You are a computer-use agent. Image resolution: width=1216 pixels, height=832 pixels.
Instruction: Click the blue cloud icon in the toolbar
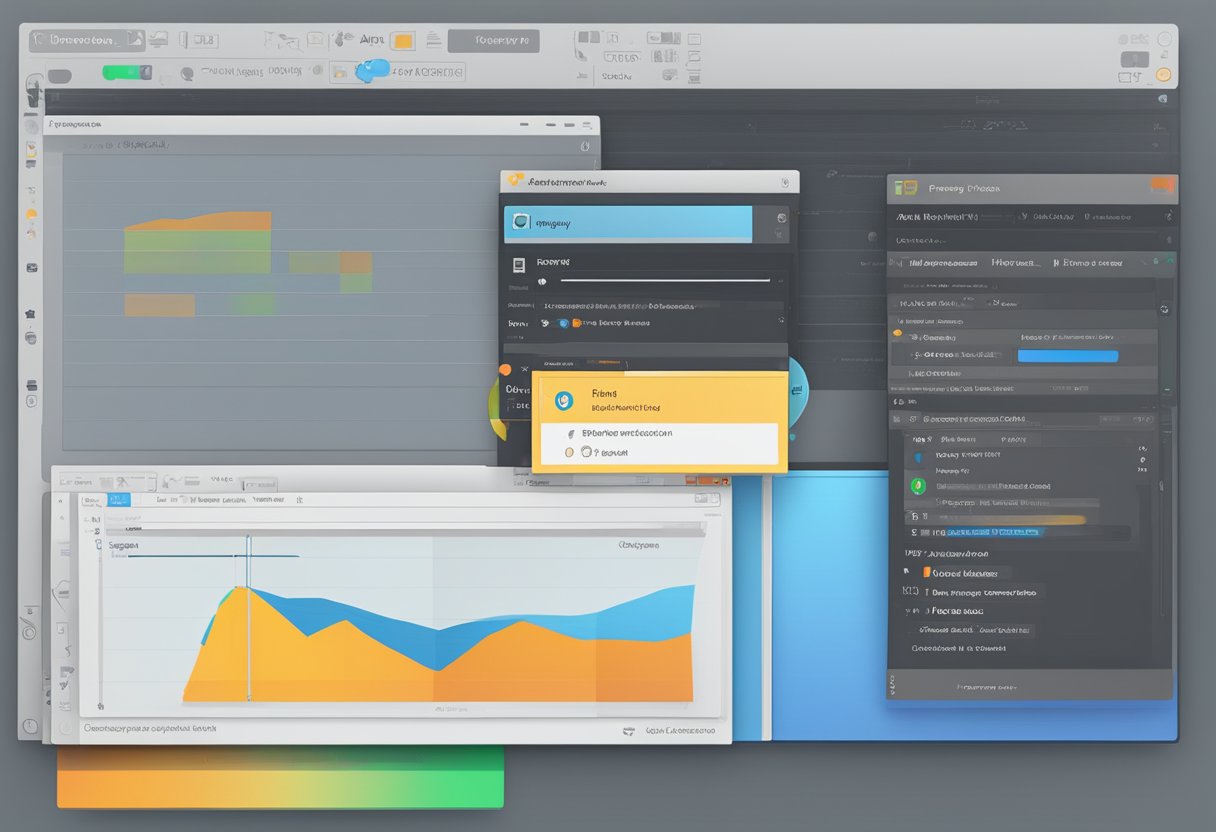click(373, 70)
